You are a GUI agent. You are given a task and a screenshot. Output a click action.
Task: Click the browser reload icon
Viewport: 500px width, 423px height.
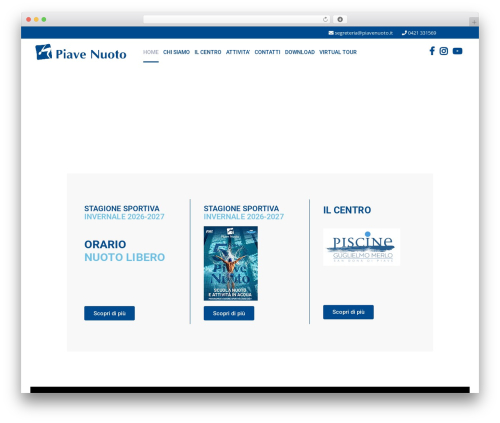tap(325, 19)
